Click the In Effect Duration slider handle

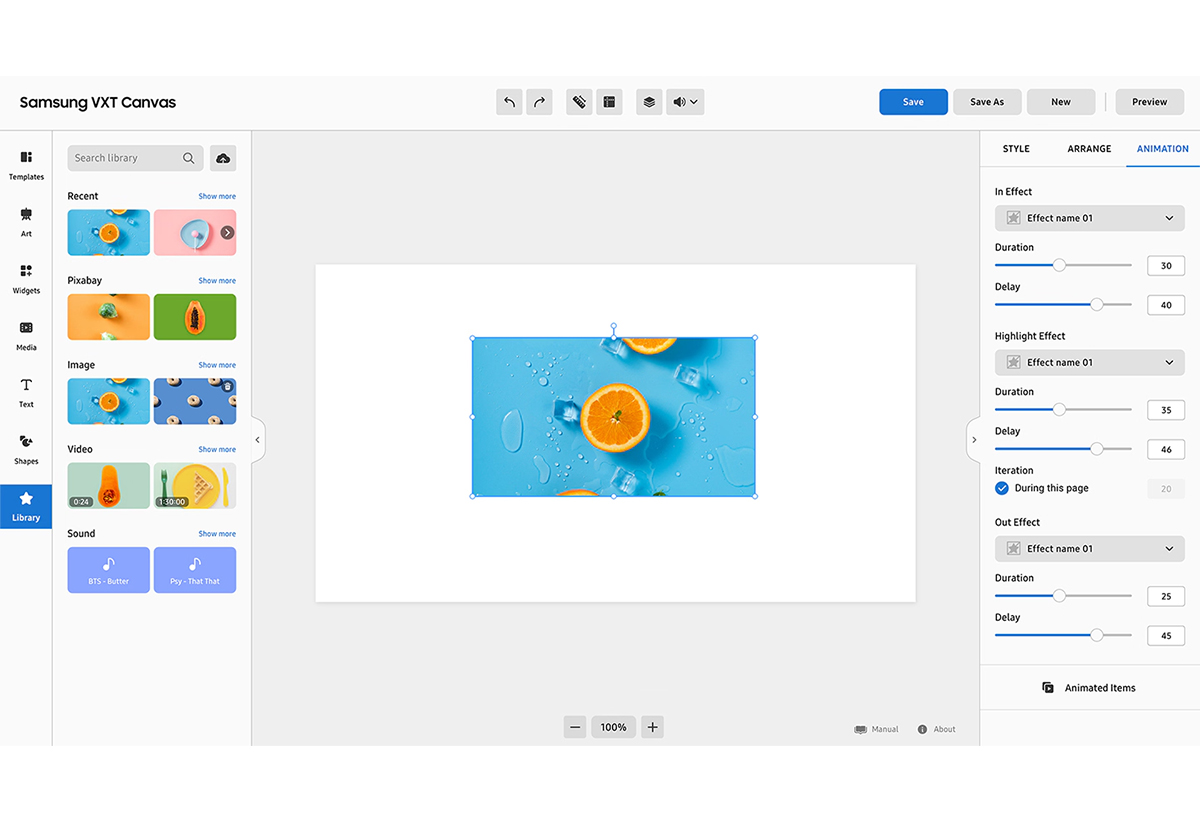point(1059,265)
